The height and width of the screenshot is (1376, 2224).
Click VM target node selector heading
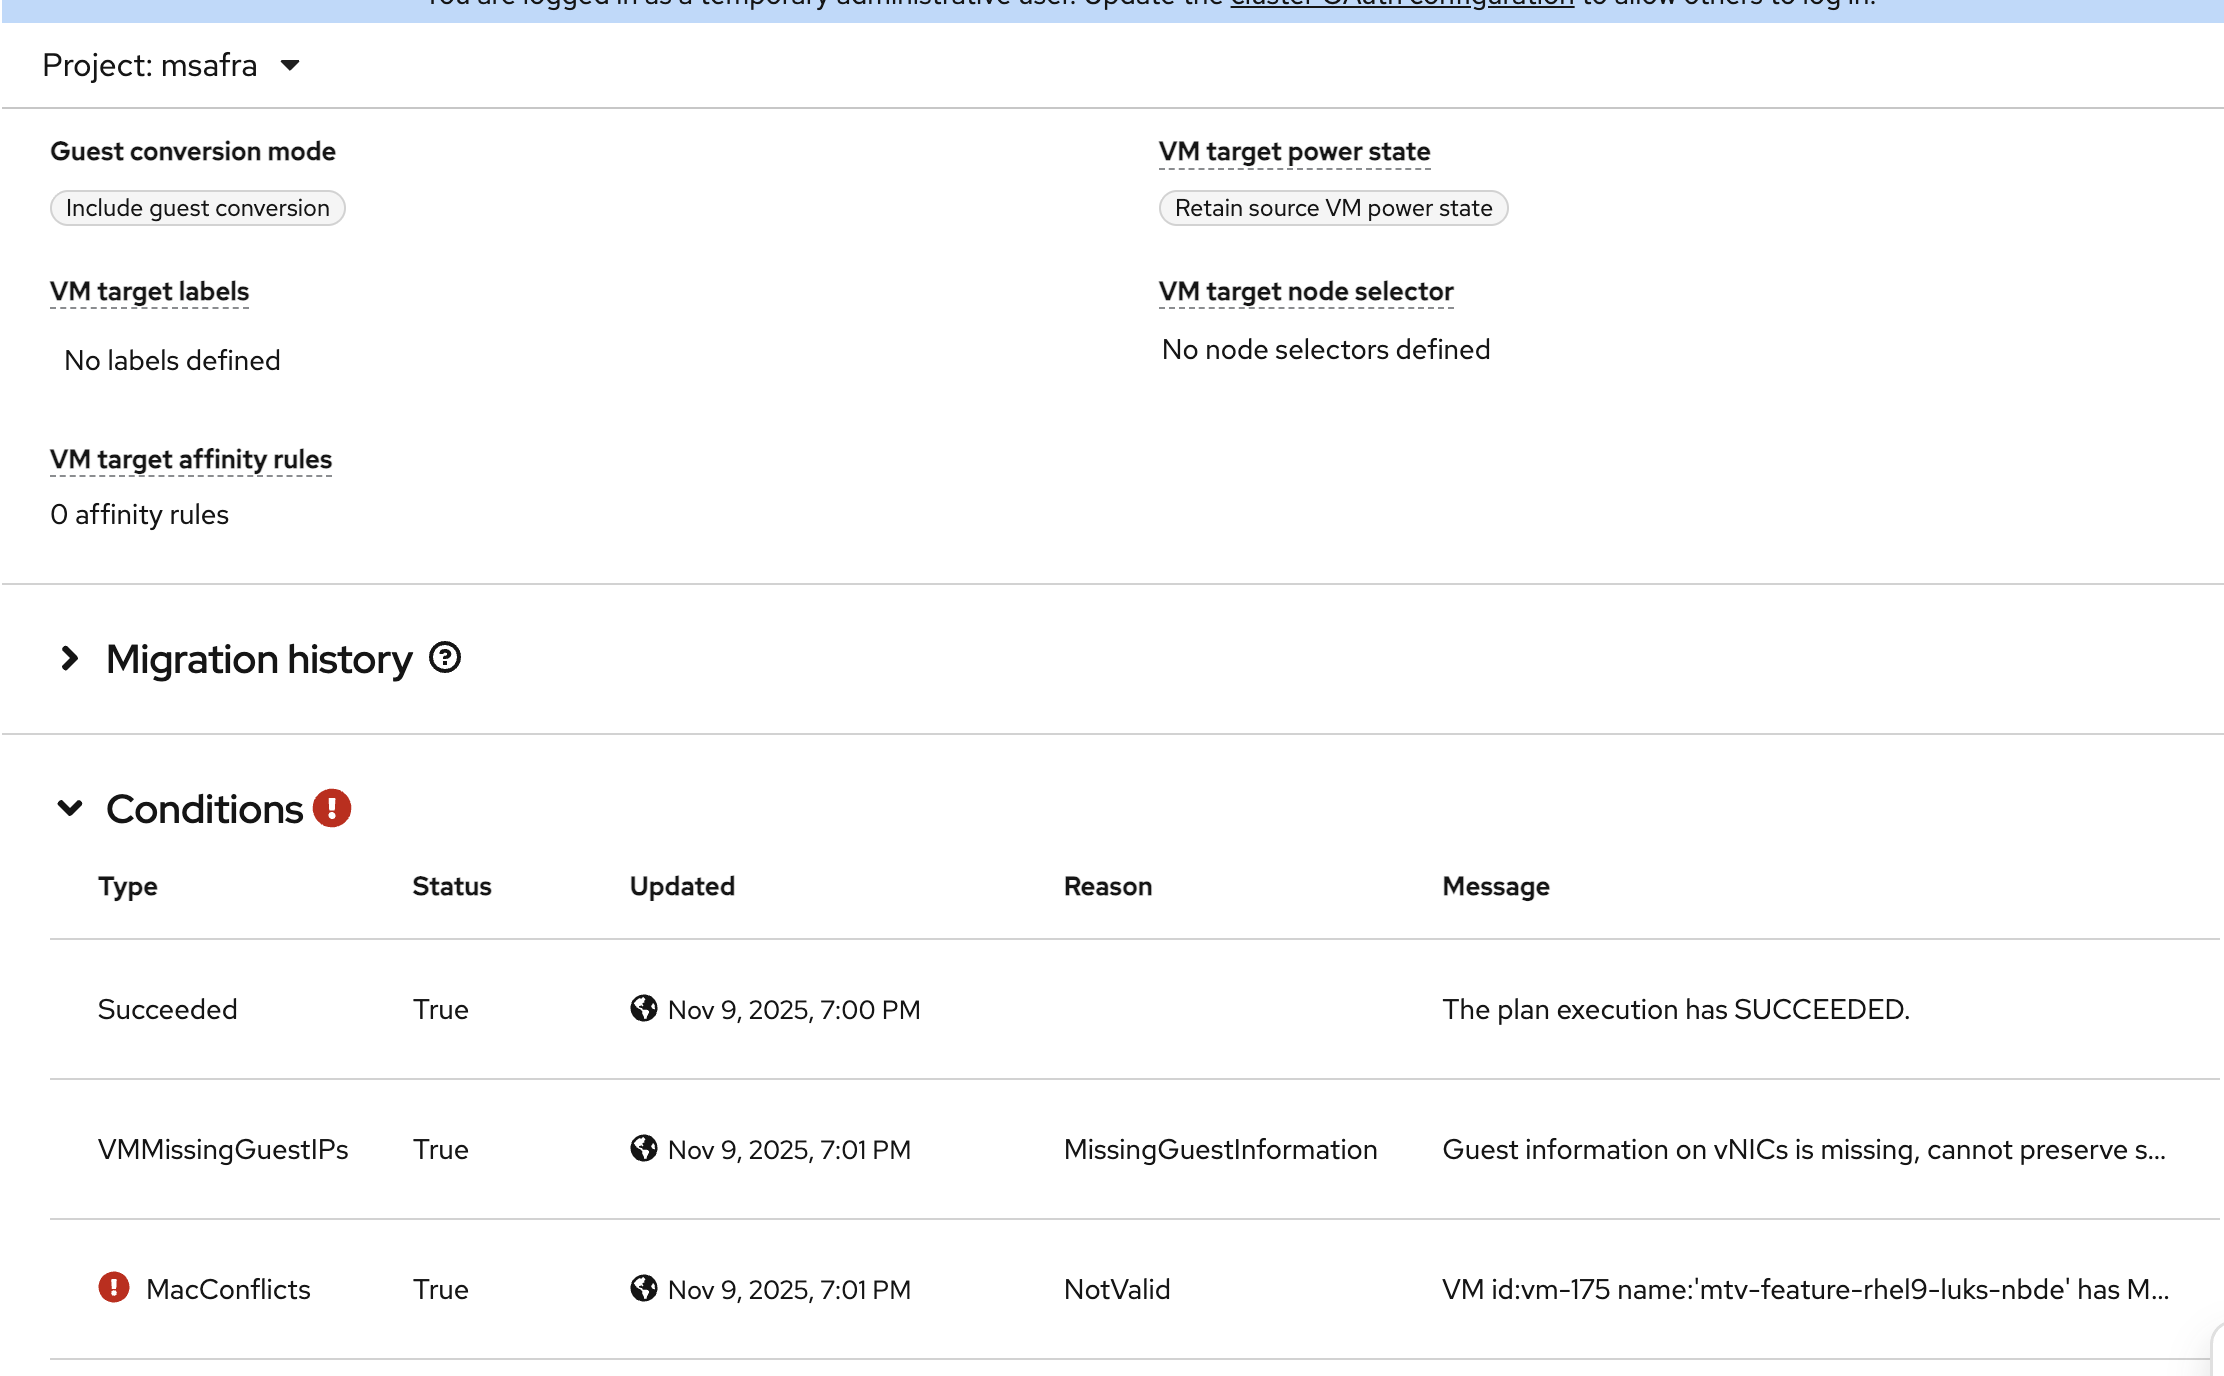click(1305, 291)
